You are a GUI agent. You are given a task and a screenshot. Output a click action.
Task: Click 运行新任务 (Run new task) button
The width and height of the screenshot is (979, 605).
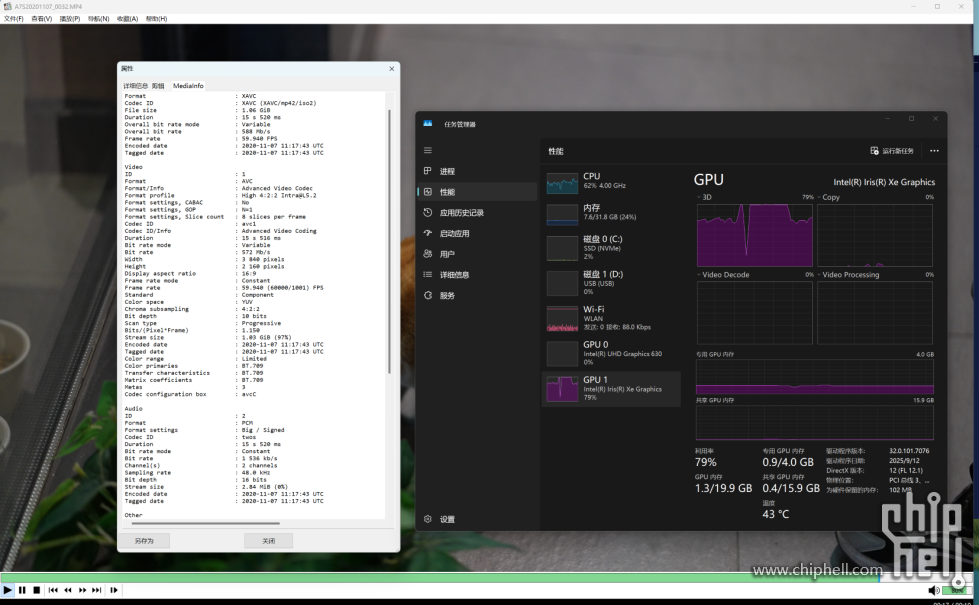(892, 151)
